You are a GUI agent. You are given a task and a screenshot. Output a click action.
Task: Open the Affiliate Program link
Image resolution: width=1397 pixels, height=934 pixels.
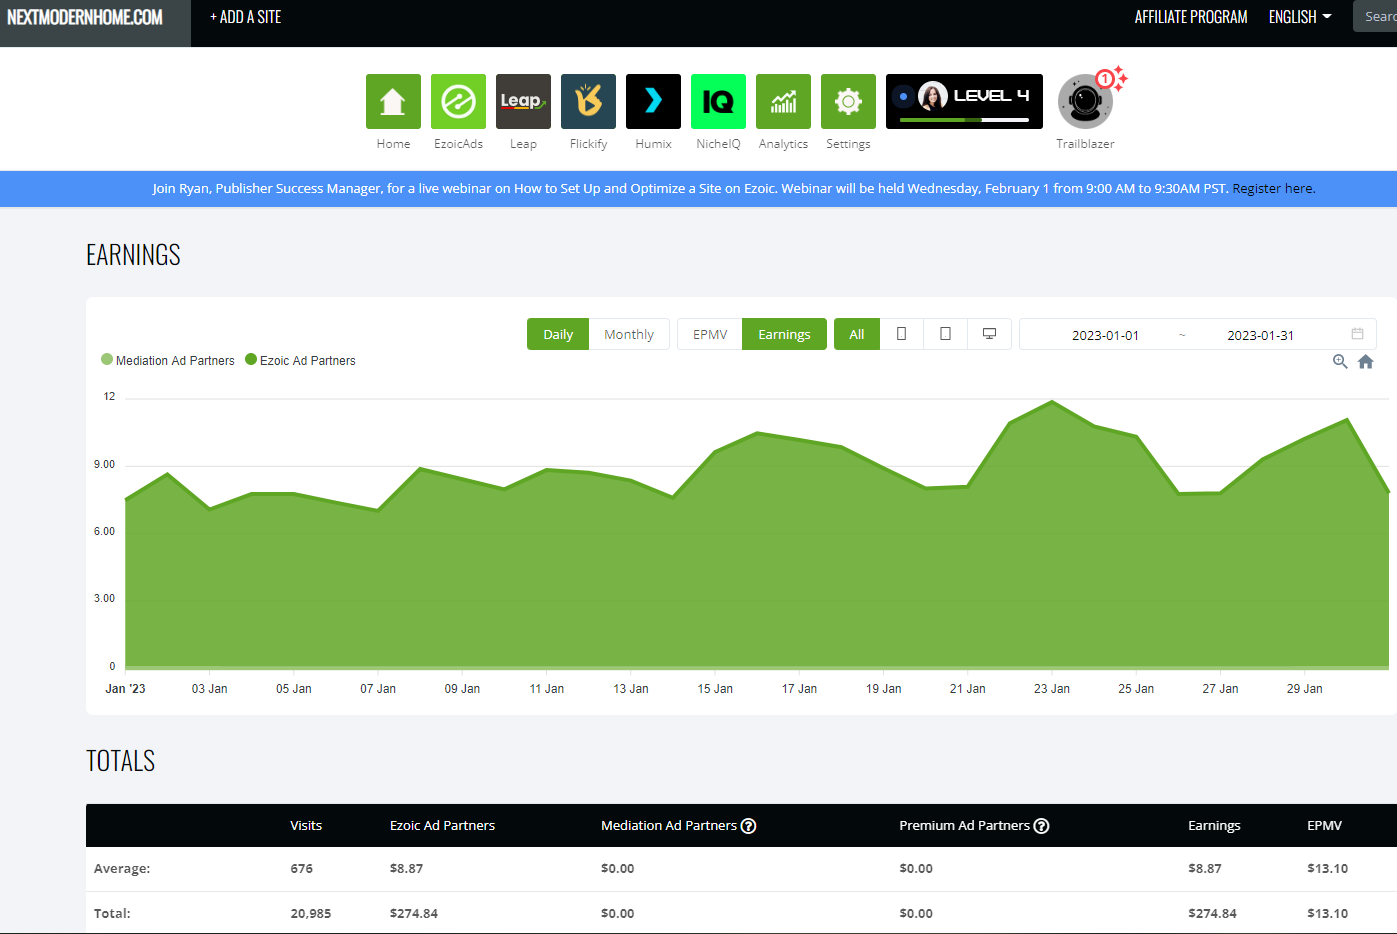coord(1191,17)
